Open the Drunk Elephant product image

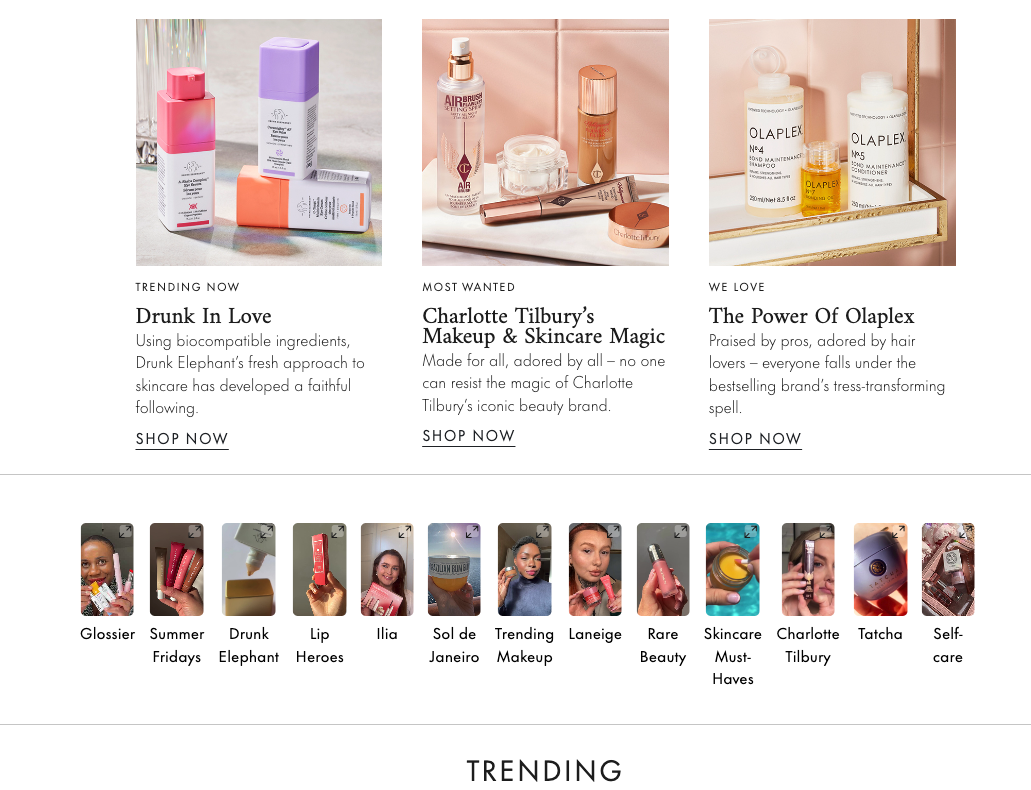click(x=258, y=142)
